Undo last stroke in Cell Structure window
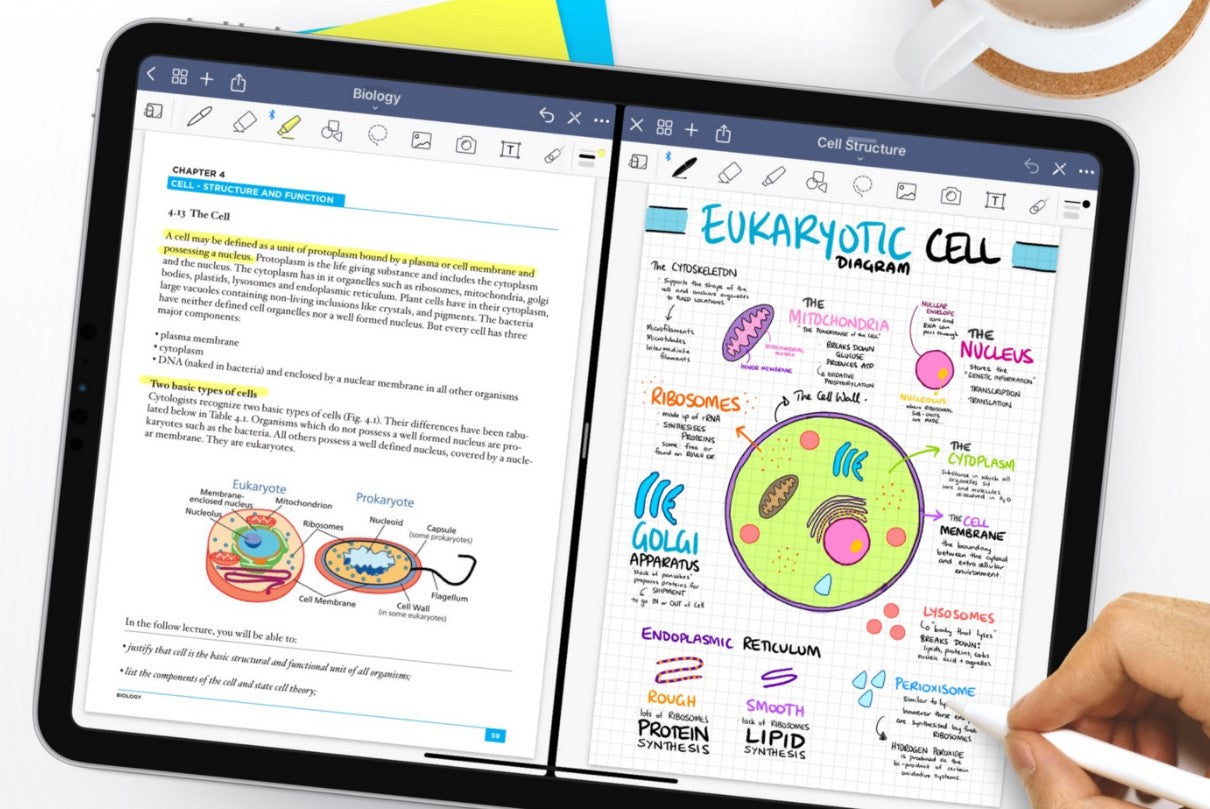Image resolution: width=1210 pixels, height=809 pixels. (1032, 166)
